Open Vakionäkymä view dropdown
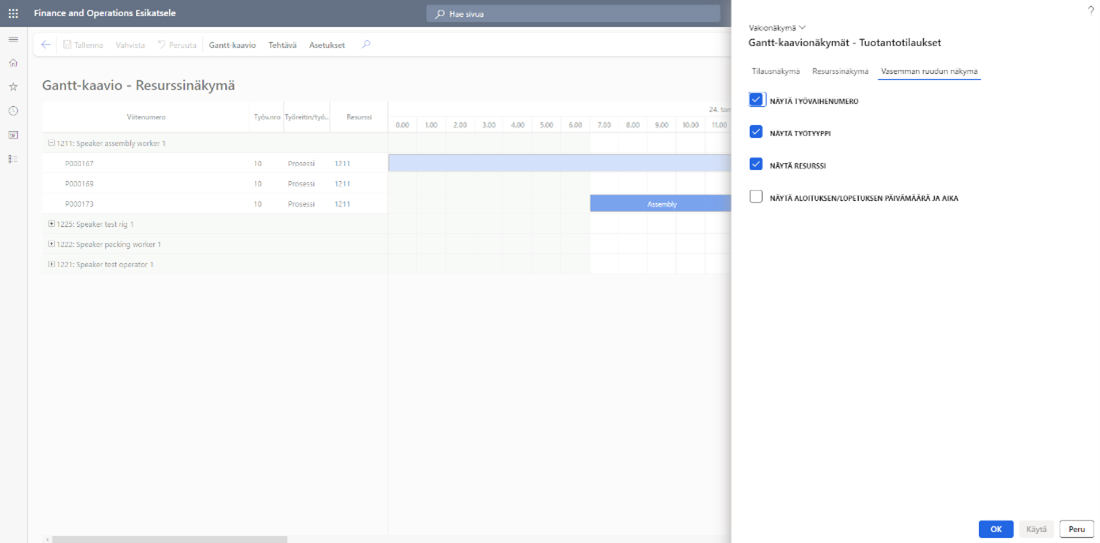Viewport: 1100px width, 543px height. (x=778, y=28)
